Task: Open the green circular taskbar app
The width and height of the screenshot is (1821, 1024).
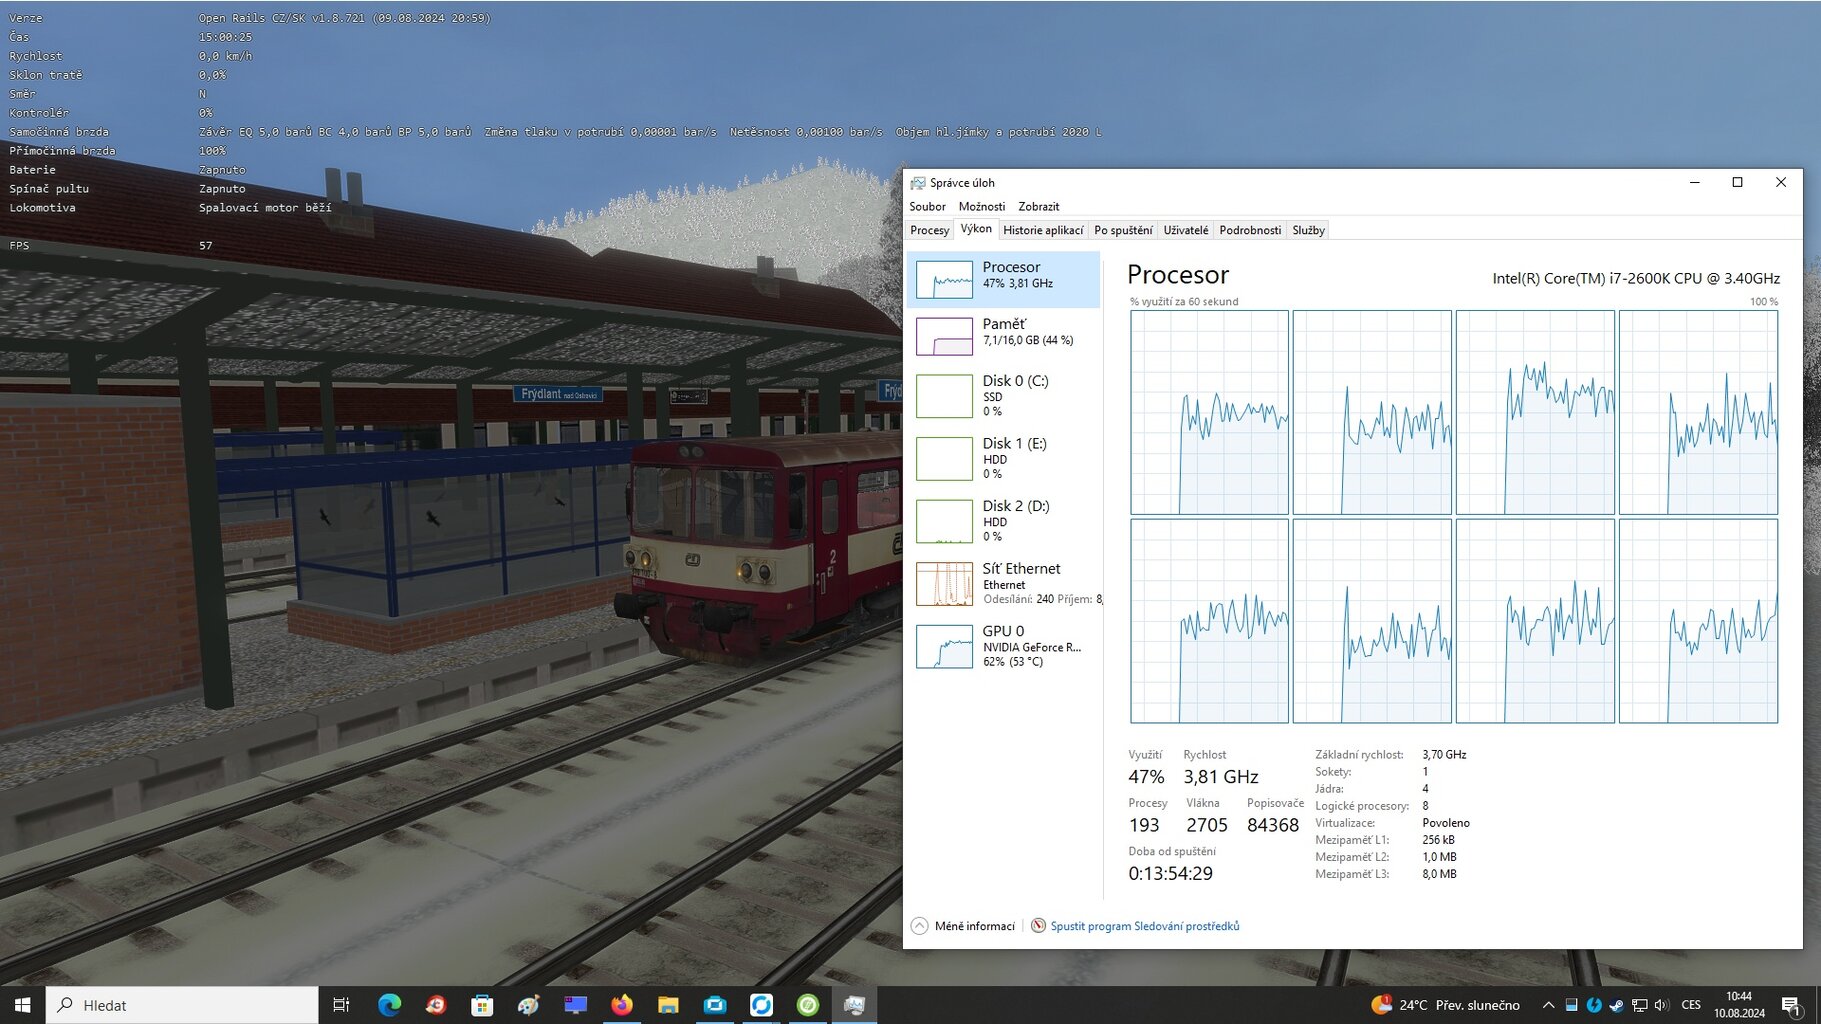Action: click(x=808, y=1005)
